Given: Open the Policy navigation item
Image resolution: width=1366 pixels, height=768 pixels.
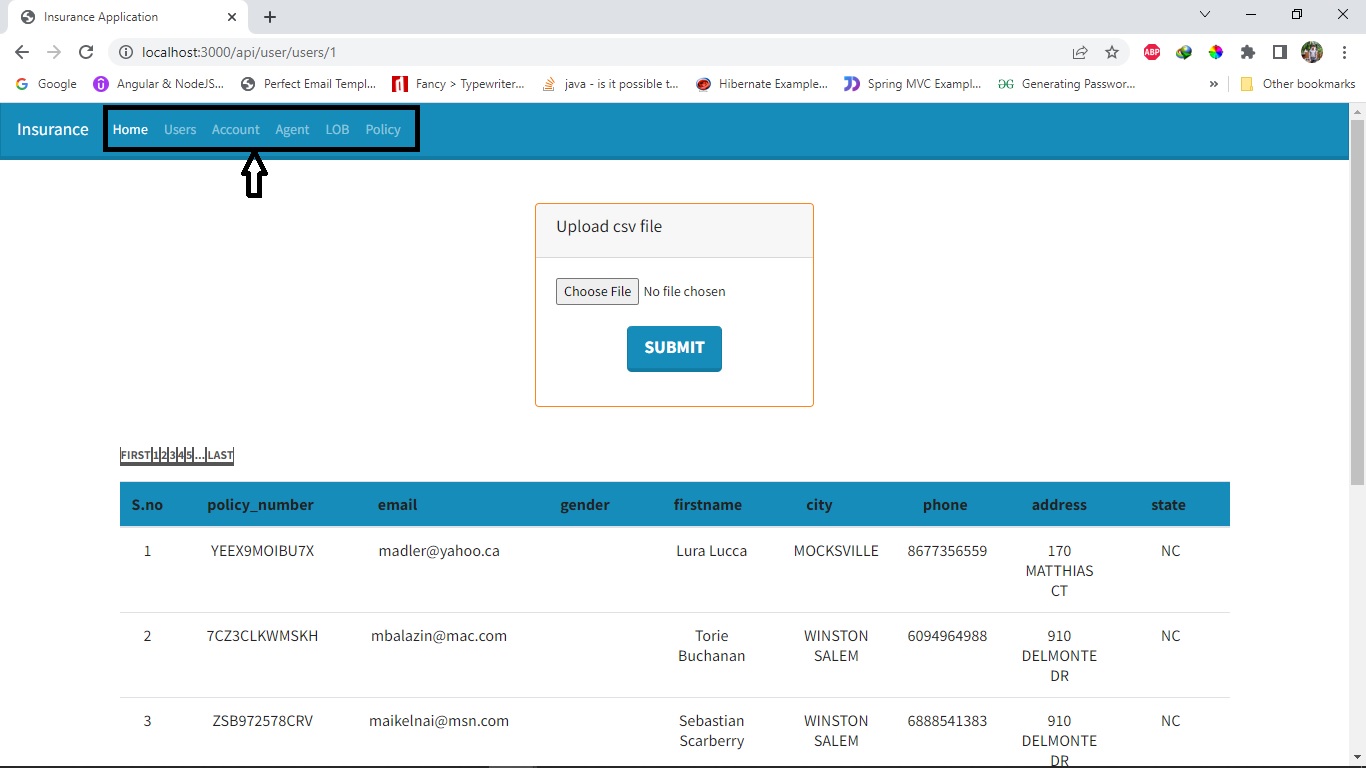Looking at the screenshot, I should click(x=383, y=129).
